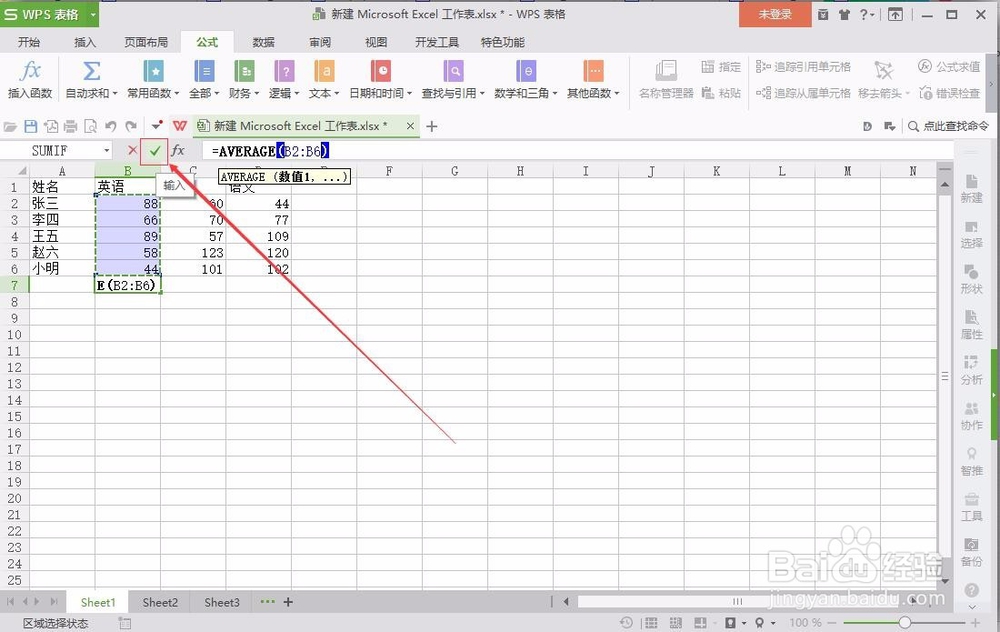Switch to the 数据 (Data) ribbon tab
This screenshot has height=632, width=1000.
(x=264, y=42)
